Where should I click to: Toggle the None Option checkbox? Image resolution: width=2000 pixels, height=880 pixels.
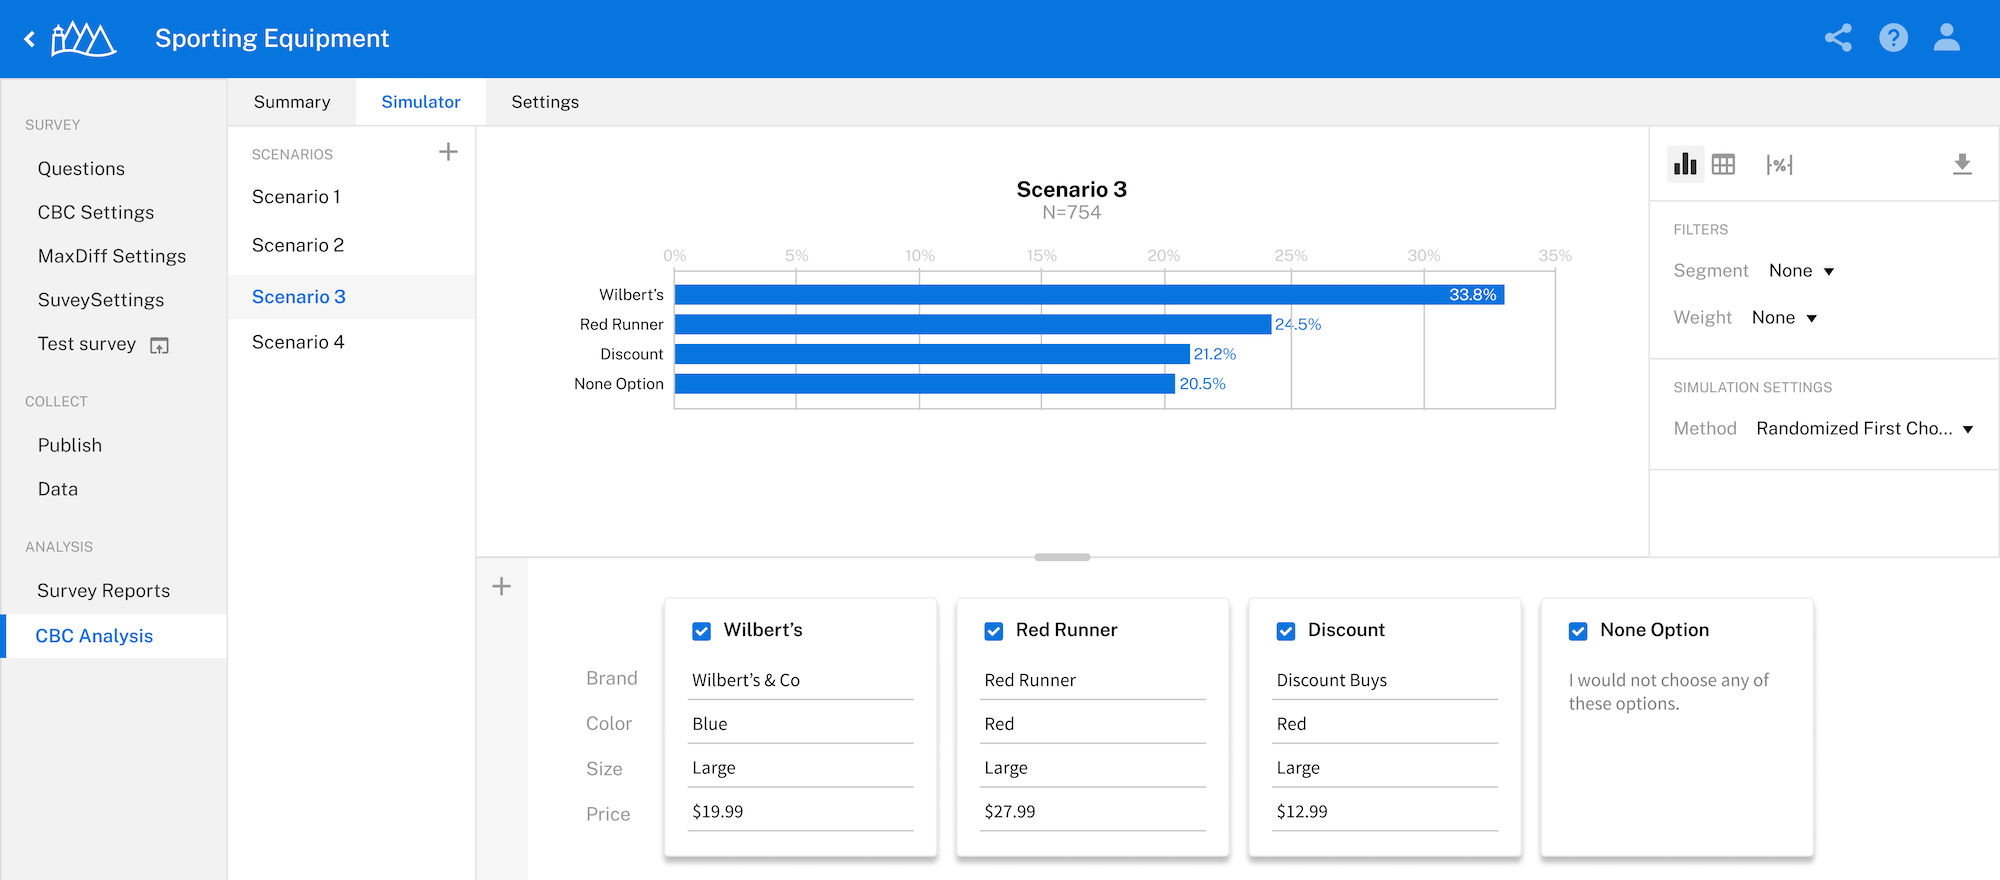(x=1578, y=631)
